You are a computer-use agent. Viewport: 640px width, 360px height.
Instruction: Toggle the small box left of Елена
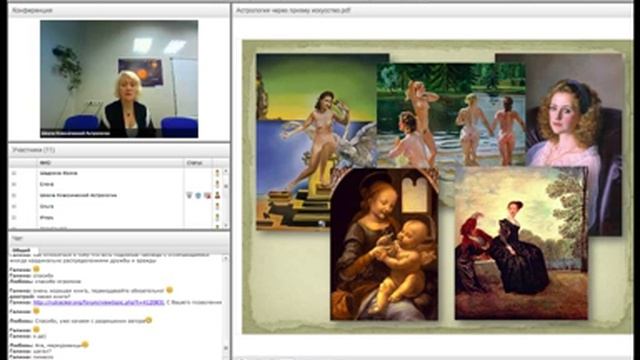click(x=14, y=184)
